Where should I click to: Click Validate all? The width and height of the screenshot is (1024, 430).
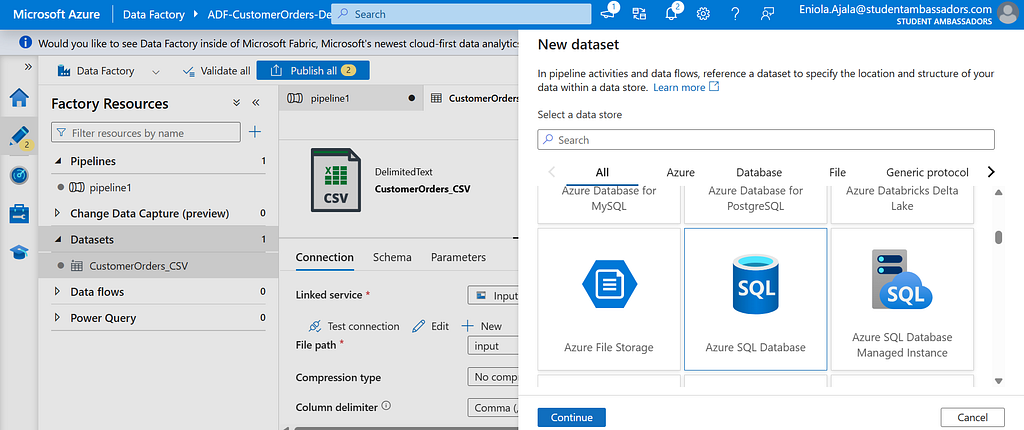(x=216, y=71)
